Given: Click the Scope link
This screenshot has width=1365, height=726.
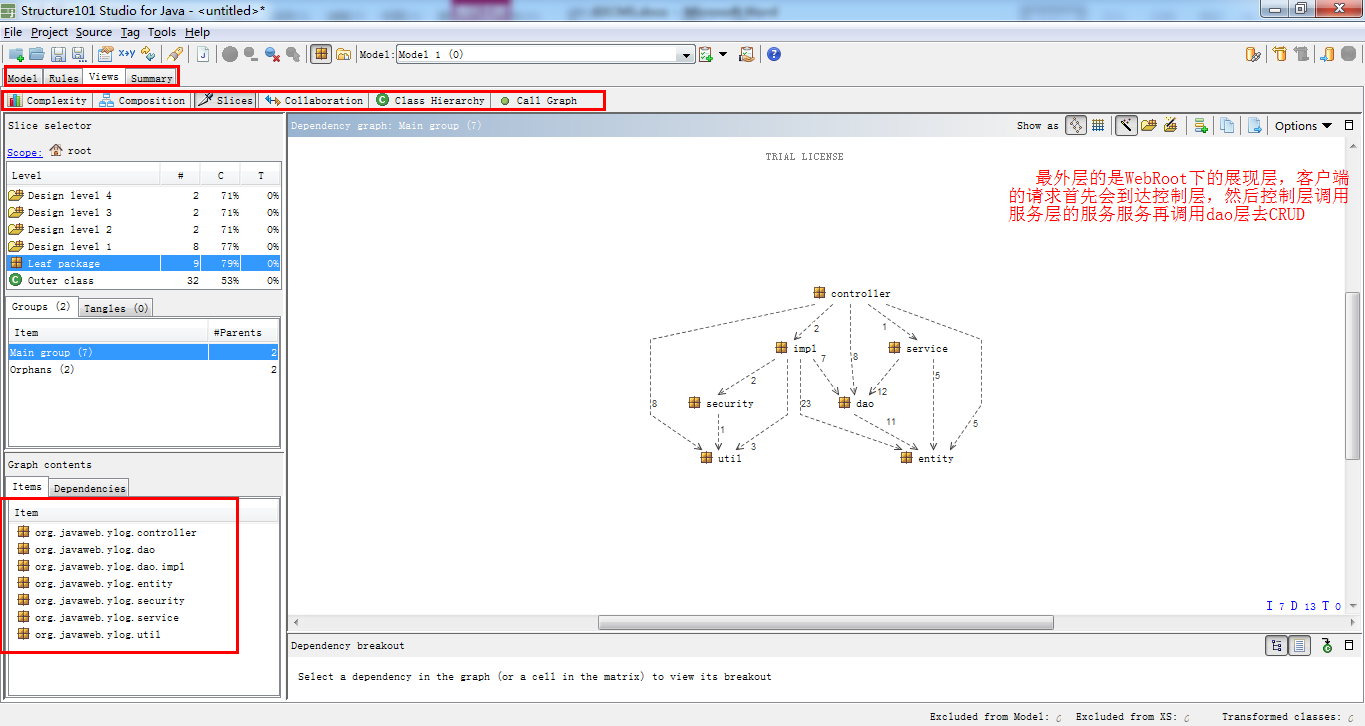Looking at the screenshot, I should [x=25, y=152].
